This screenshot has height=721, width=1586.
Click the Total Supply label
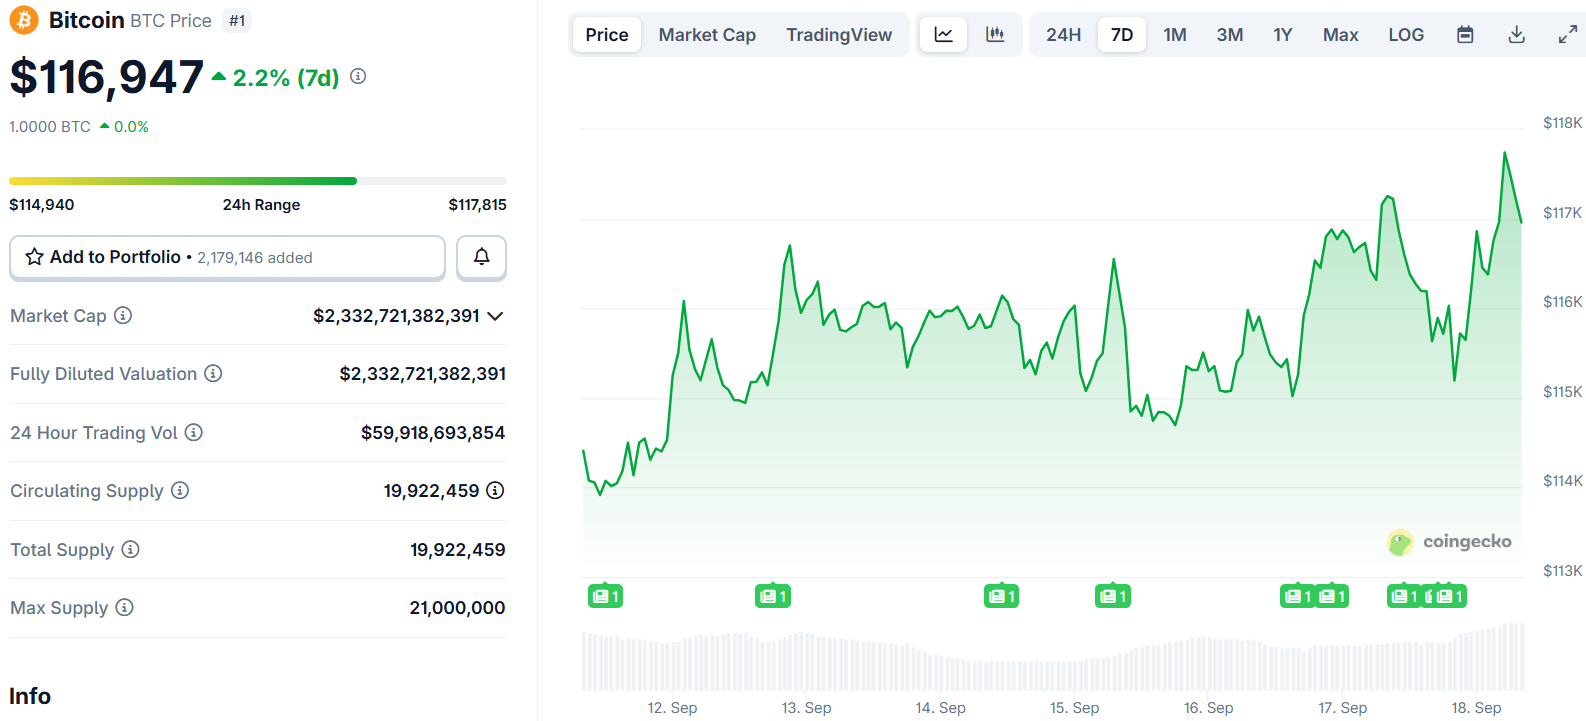[62, 550]
